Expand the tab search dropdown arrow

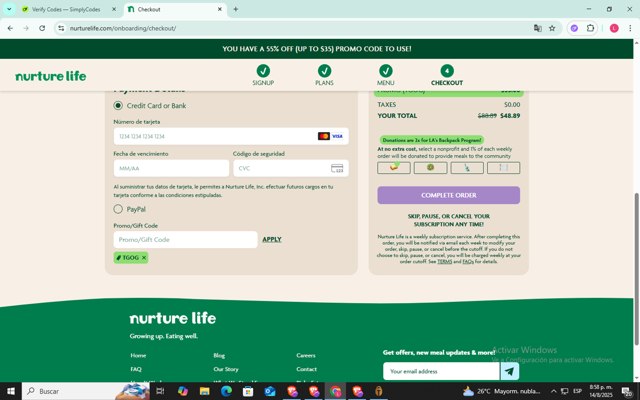pos(9,9)
